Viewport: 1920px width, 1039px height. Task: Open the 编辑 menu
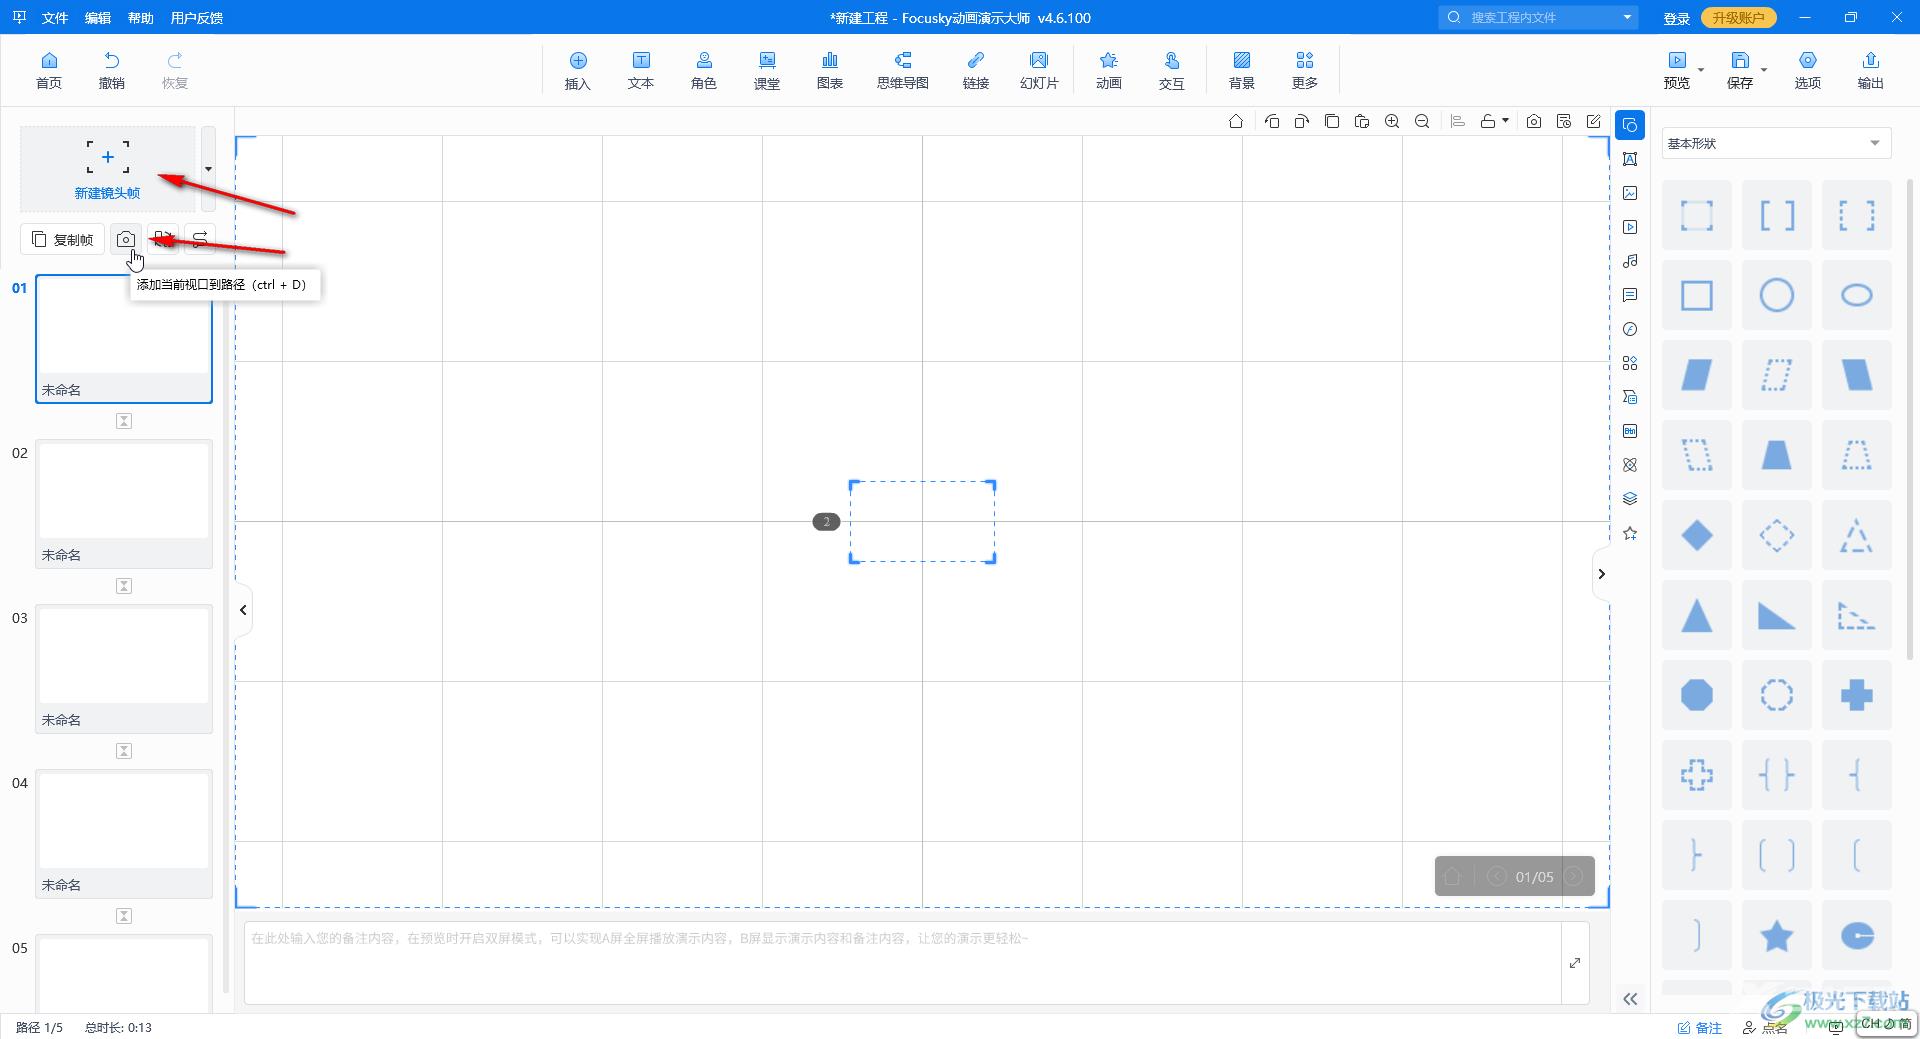coord(98,18)
